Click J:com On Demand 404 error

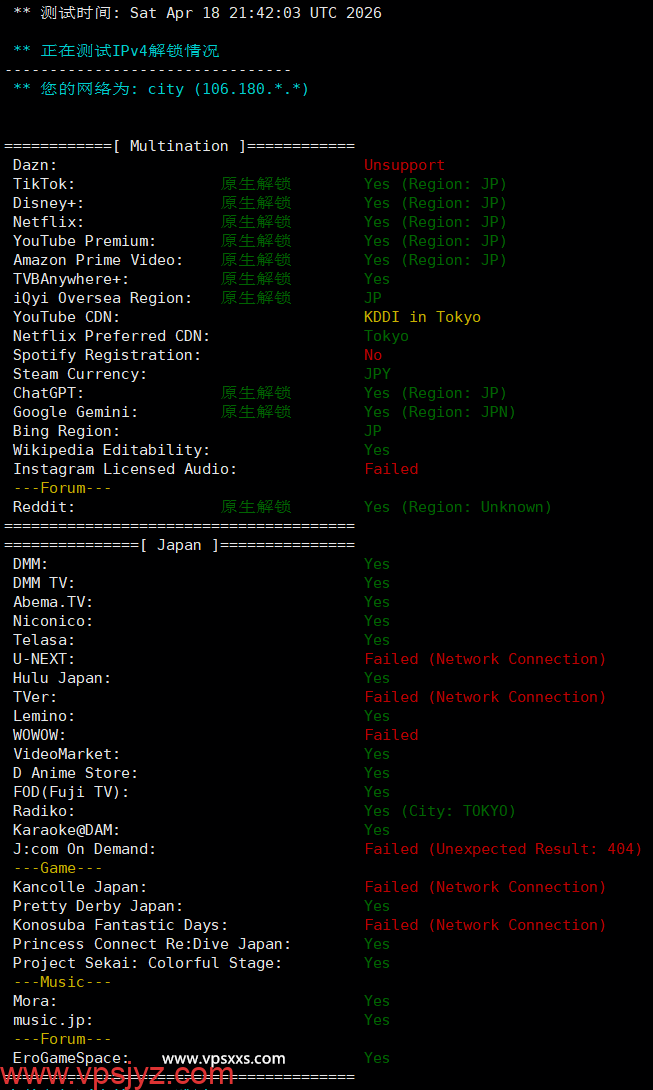(502, 849)
